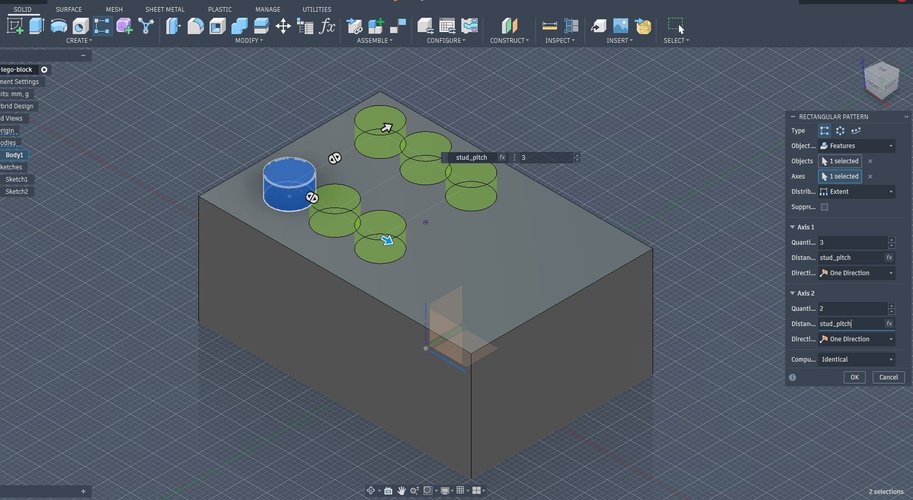This screenshot has width=913, height=500.
Task: Select the Create Sketch tool
Action: [x=15, y=26]
